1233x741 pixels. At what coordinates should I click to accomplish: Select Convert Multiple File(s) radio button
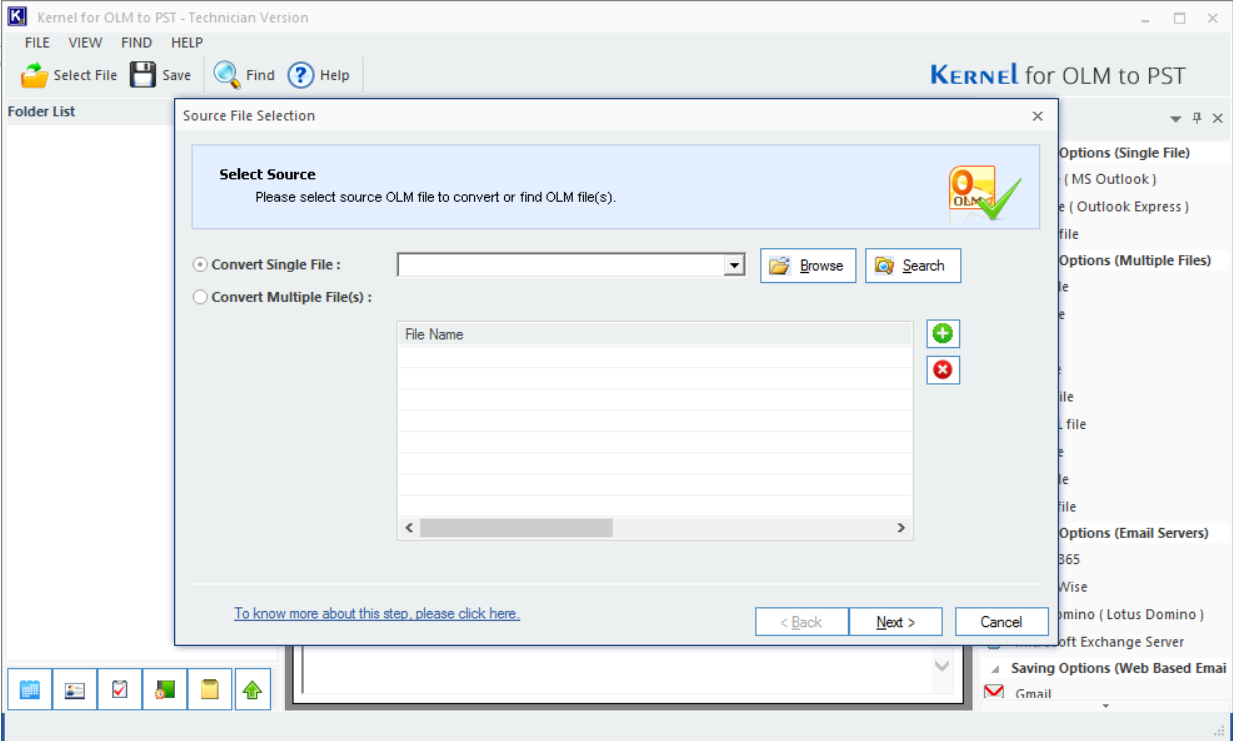[x=200, y=297]
